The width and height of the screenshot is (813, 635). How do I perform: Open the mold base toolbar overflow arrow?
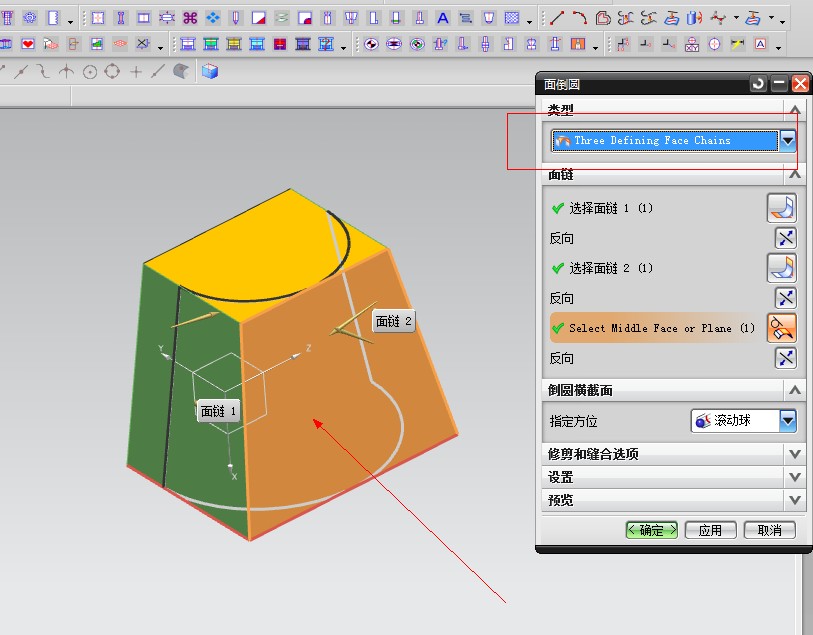[343, 48]
